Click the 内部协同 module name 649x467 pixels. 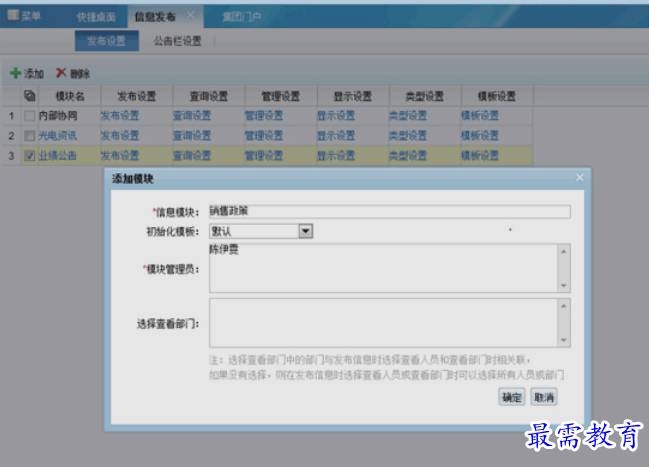58,116
